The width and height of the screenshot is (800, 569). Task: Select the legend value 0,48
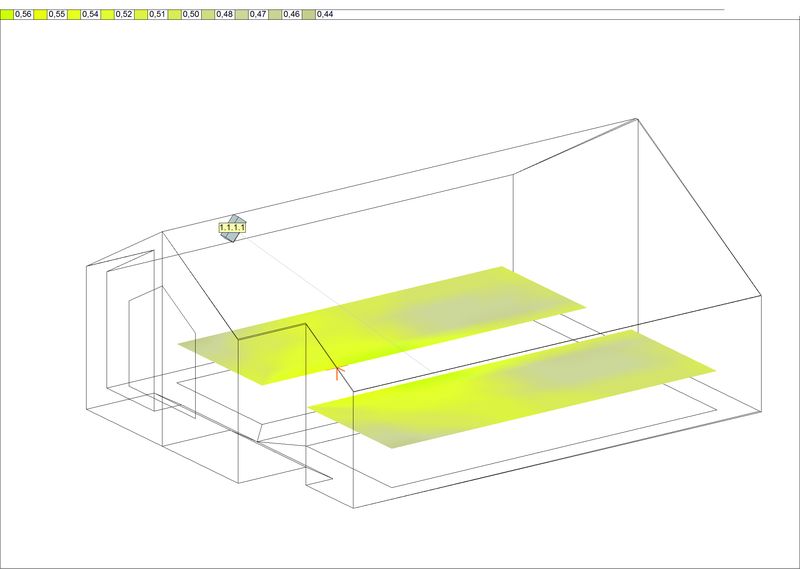pyautogui.click(x=224, y=14)
